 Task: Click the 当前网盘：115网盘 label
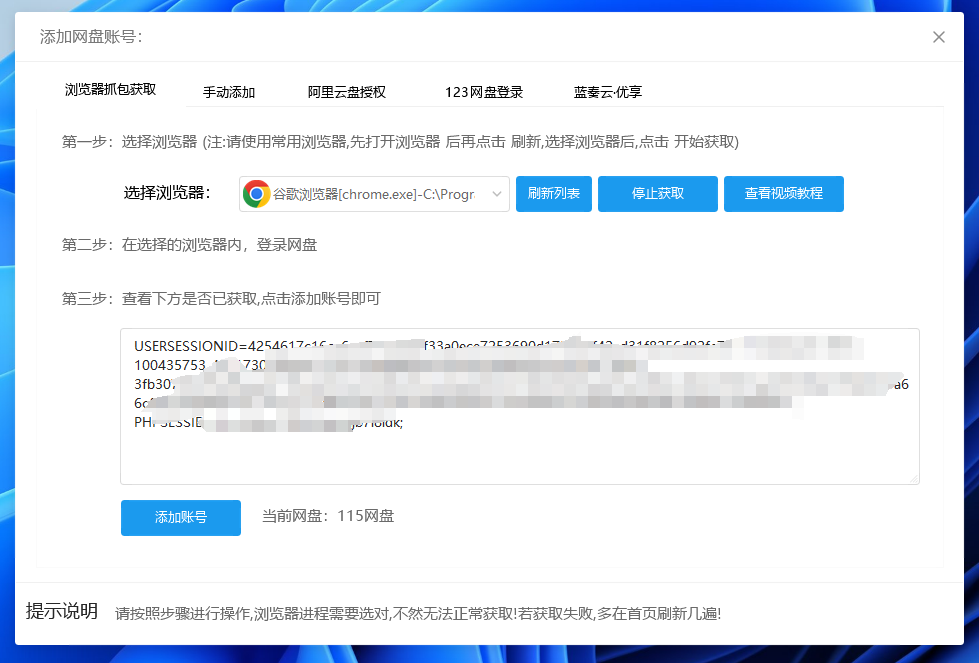click(328, 517)
